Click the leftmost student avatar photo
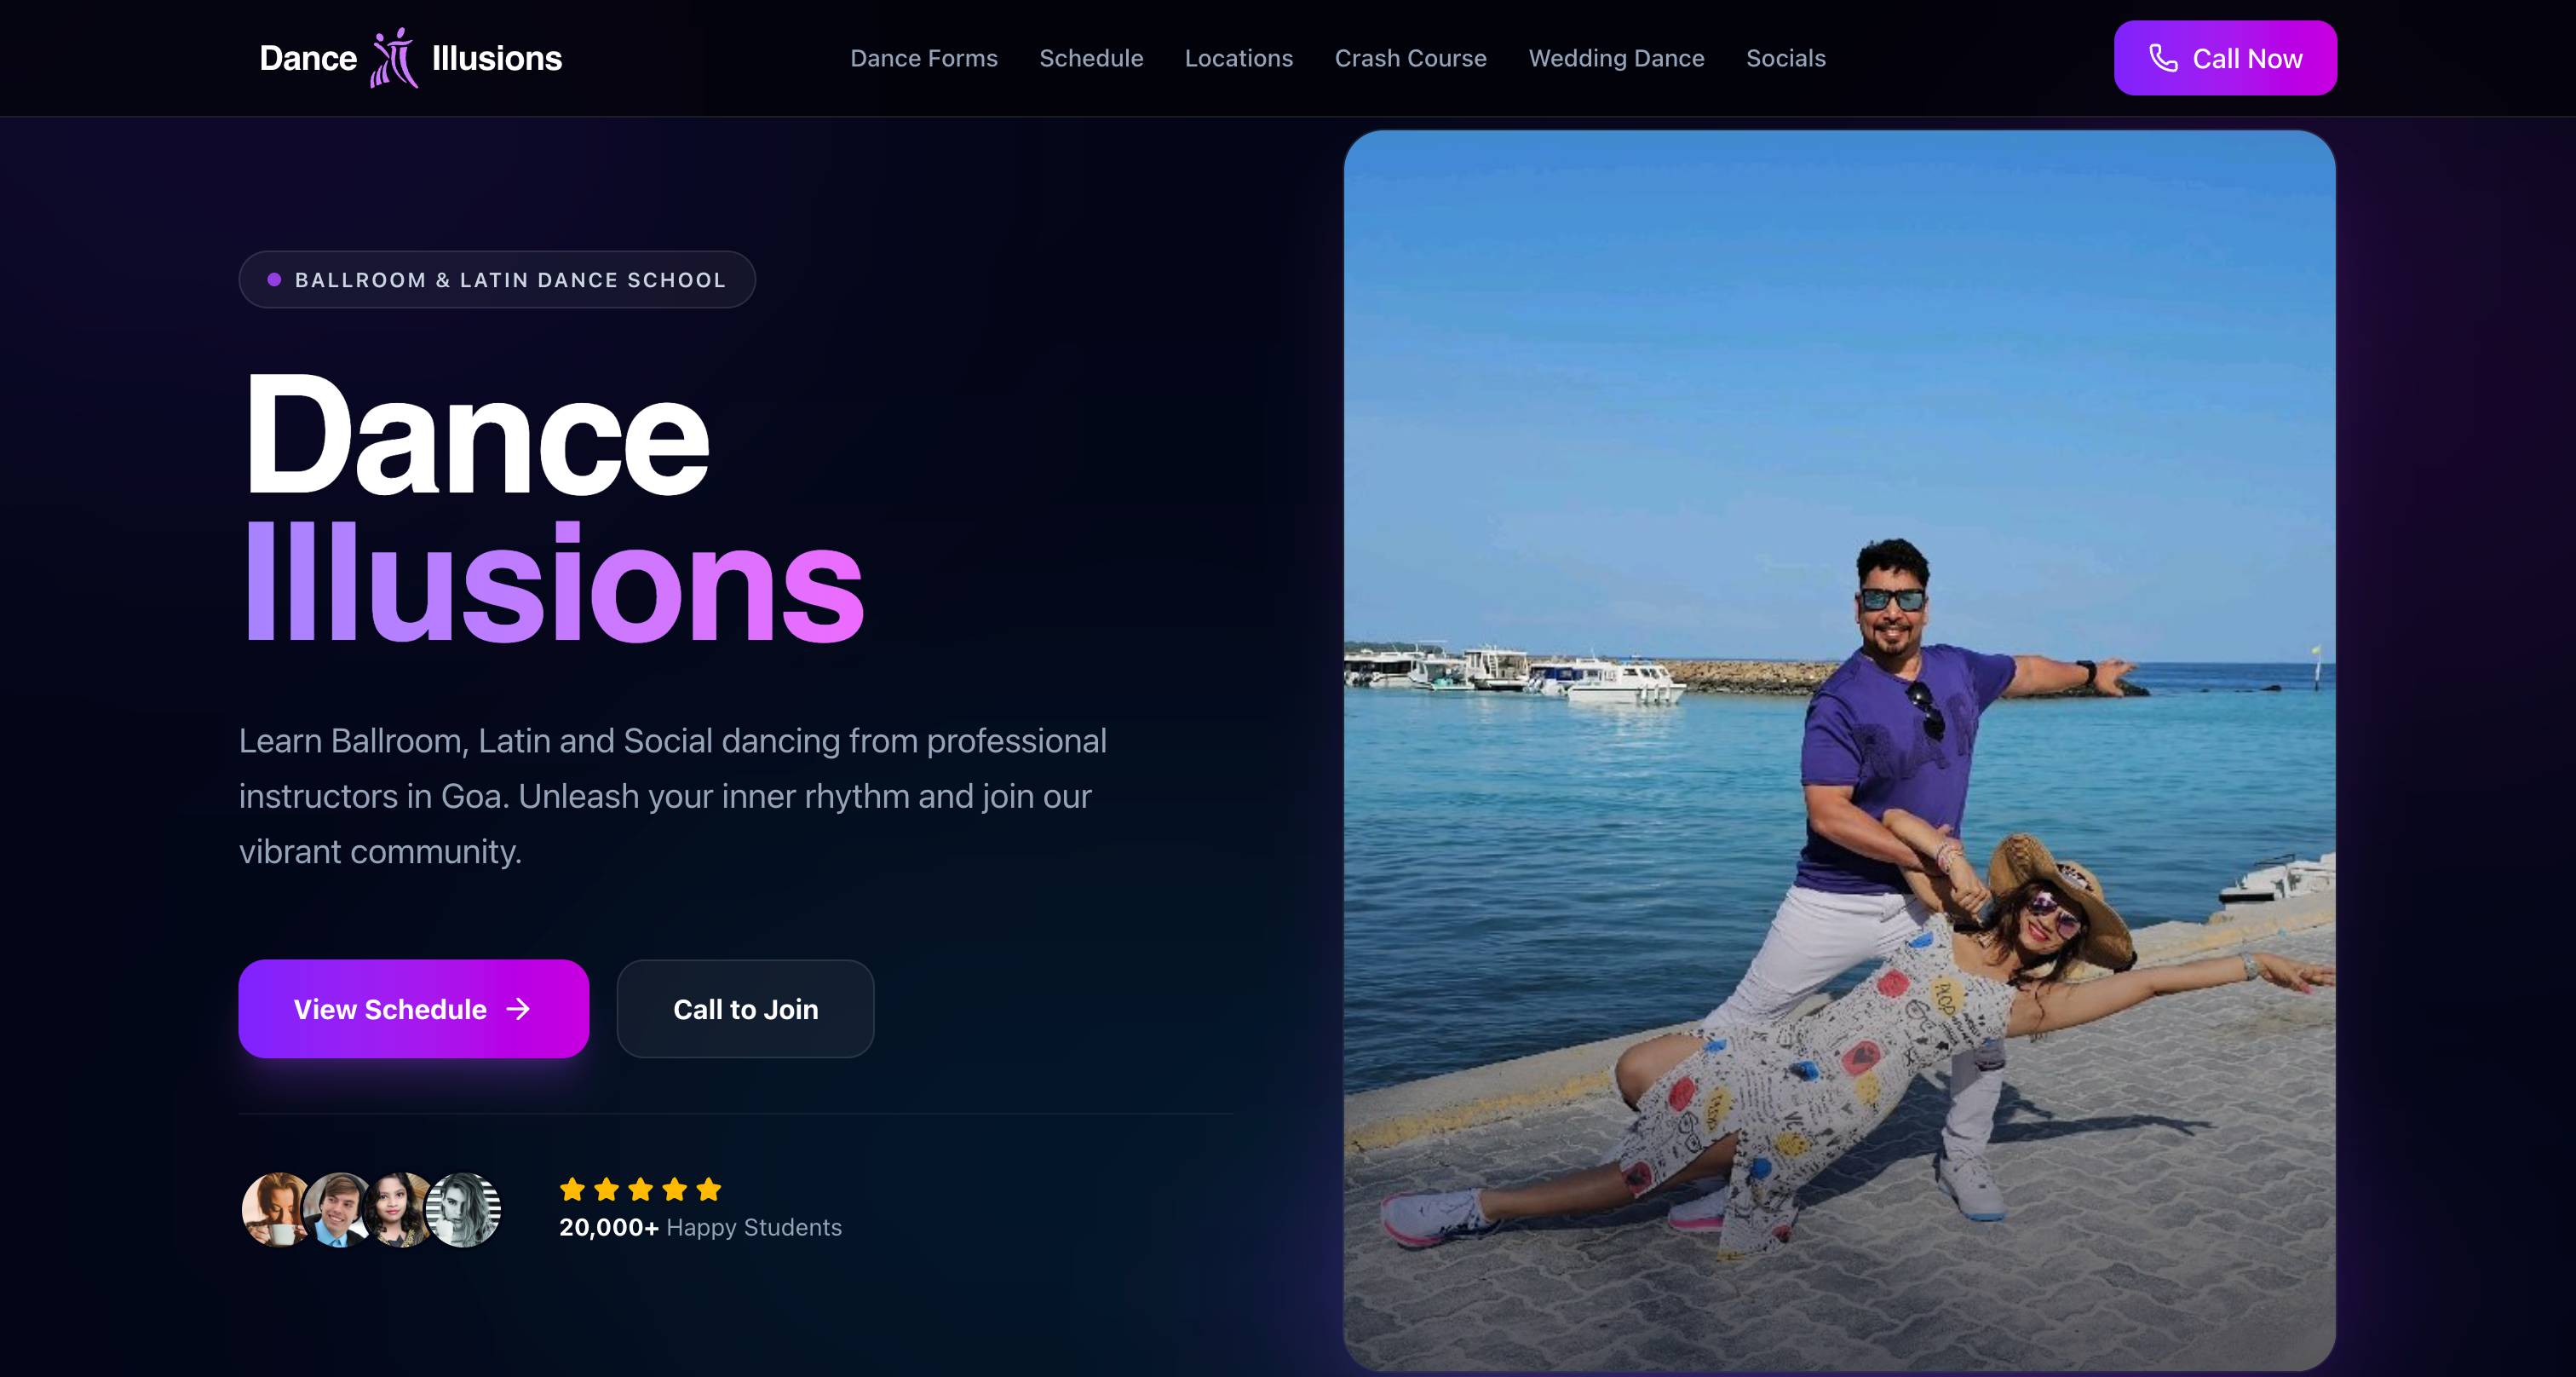This screenshot has width=2576, height=1377. coord(275,1210)
